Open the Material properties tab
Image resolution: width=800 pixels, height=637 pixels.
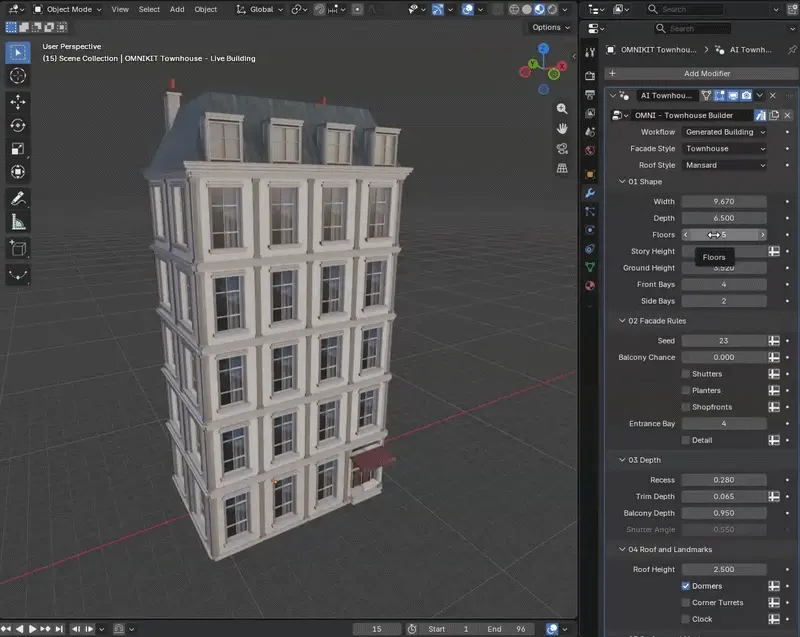(x=590, y=286)
